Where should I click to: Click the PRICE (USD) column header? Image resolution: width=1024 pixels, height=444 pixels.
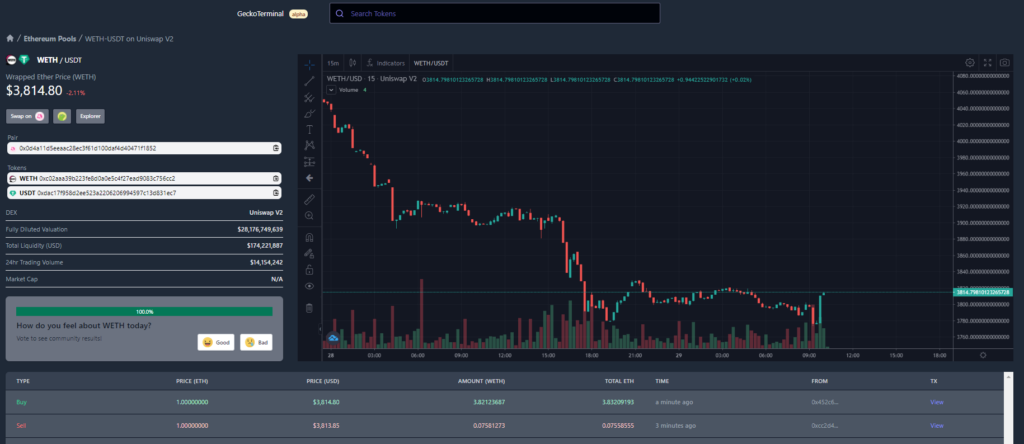[323, 381]
